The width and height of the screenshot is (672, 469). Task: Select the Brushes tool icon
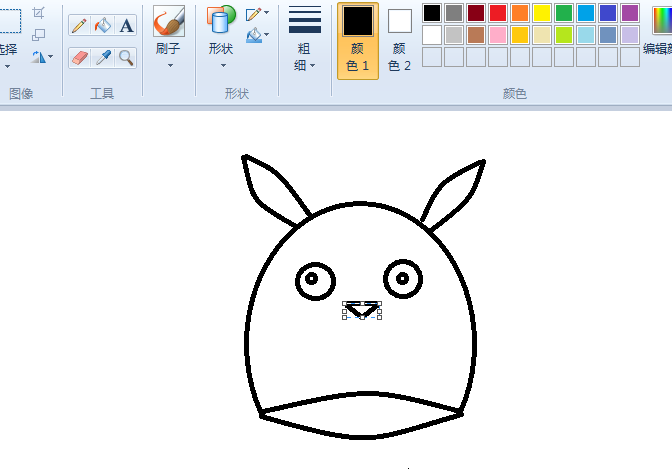pyautogui.click(x=169, y=21)
